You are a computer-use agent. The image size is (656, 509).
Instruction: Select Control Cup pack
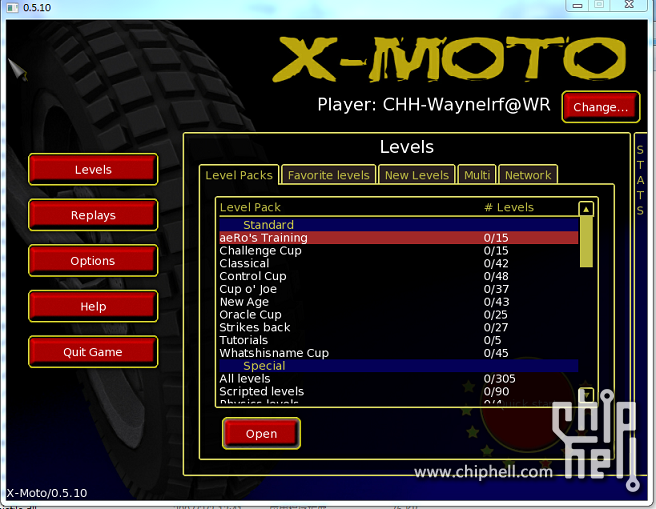(398, 276)
